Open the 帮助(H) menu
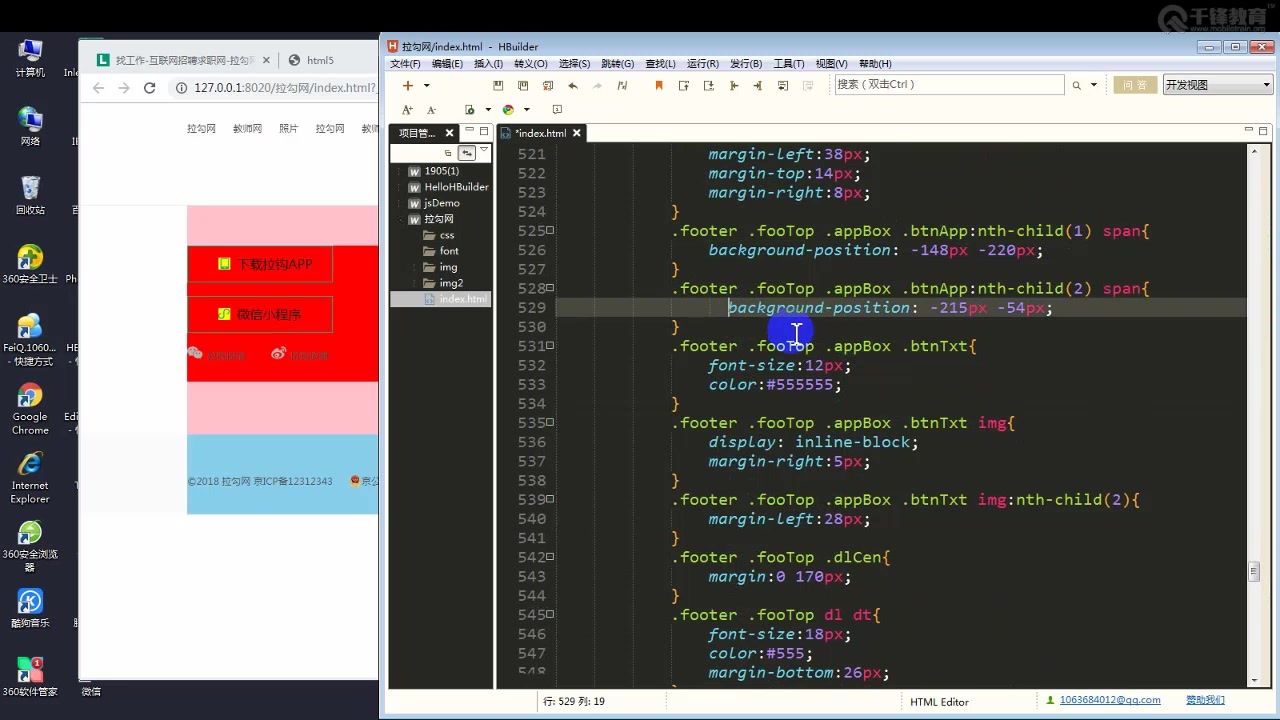Screen dimensions: 1280x720 (875, 64)
